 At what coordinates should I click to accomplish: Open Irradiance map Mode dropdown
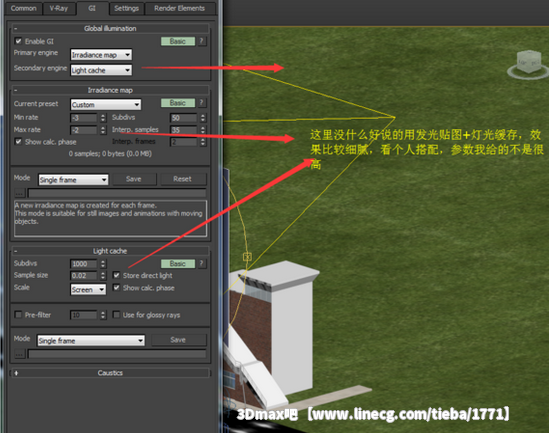click(73, 180)
